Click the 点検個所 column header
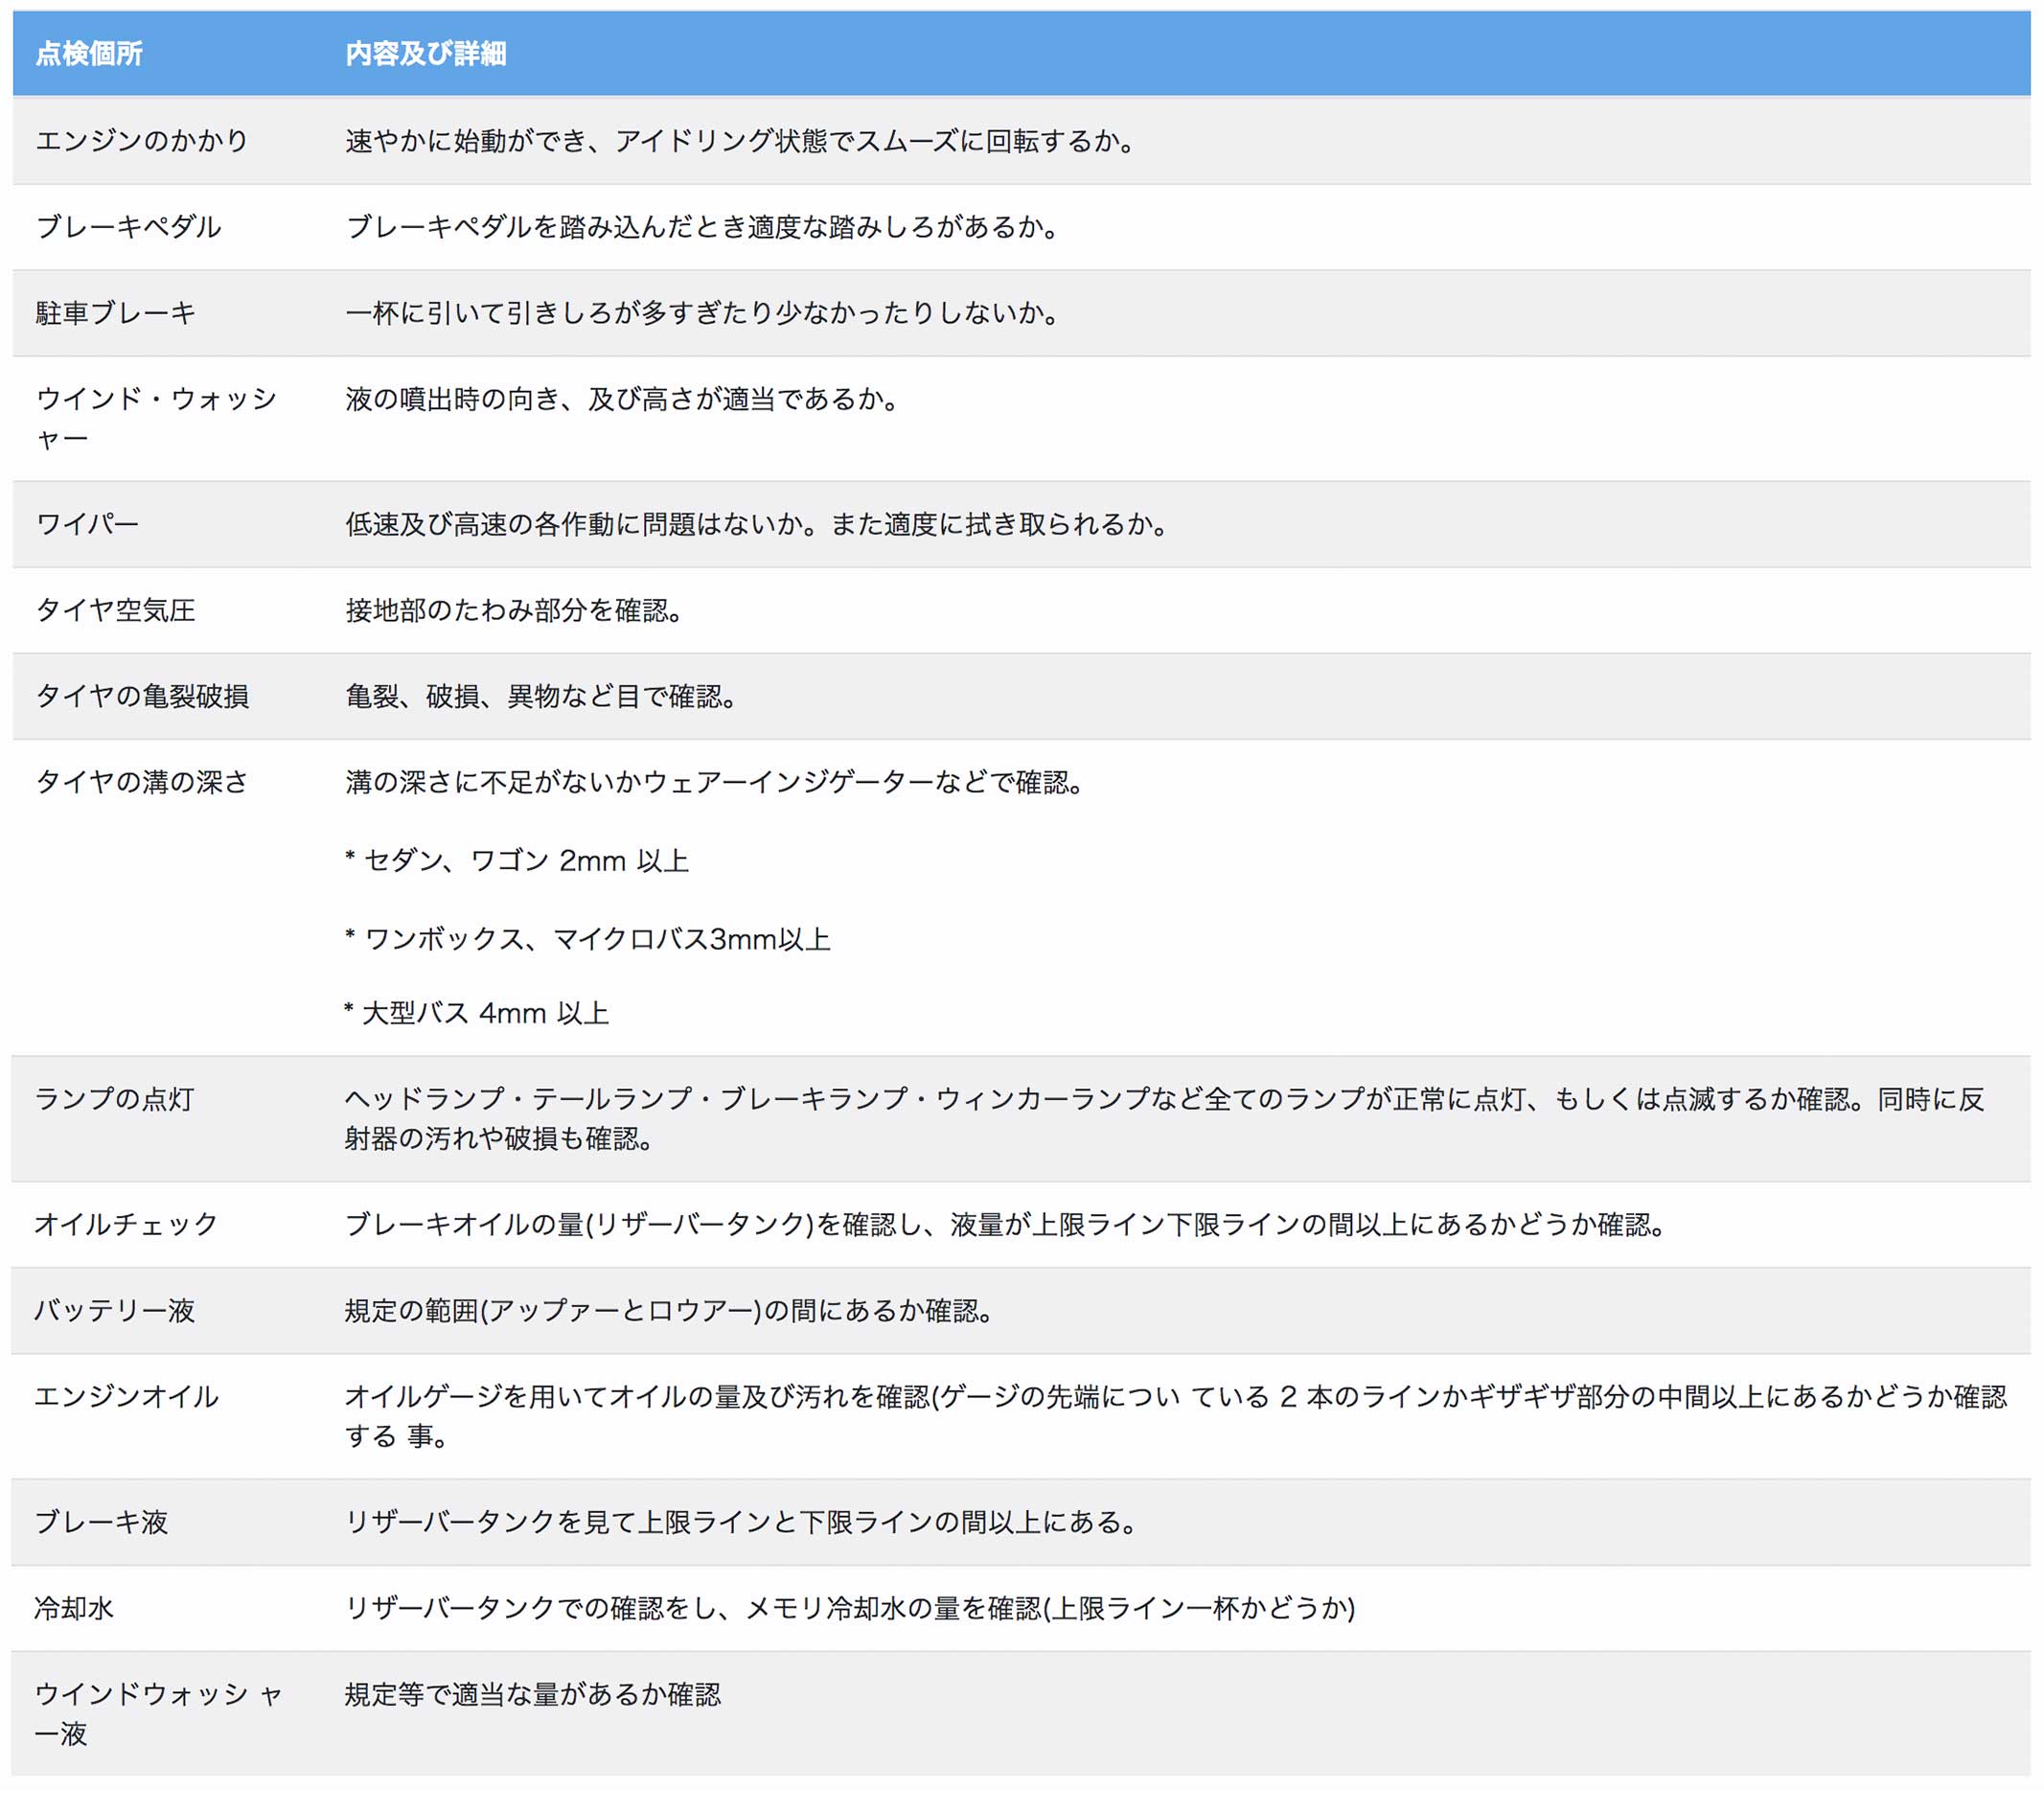The height and width of the screenshot is (1812, 2044). (x=89, y=54)
